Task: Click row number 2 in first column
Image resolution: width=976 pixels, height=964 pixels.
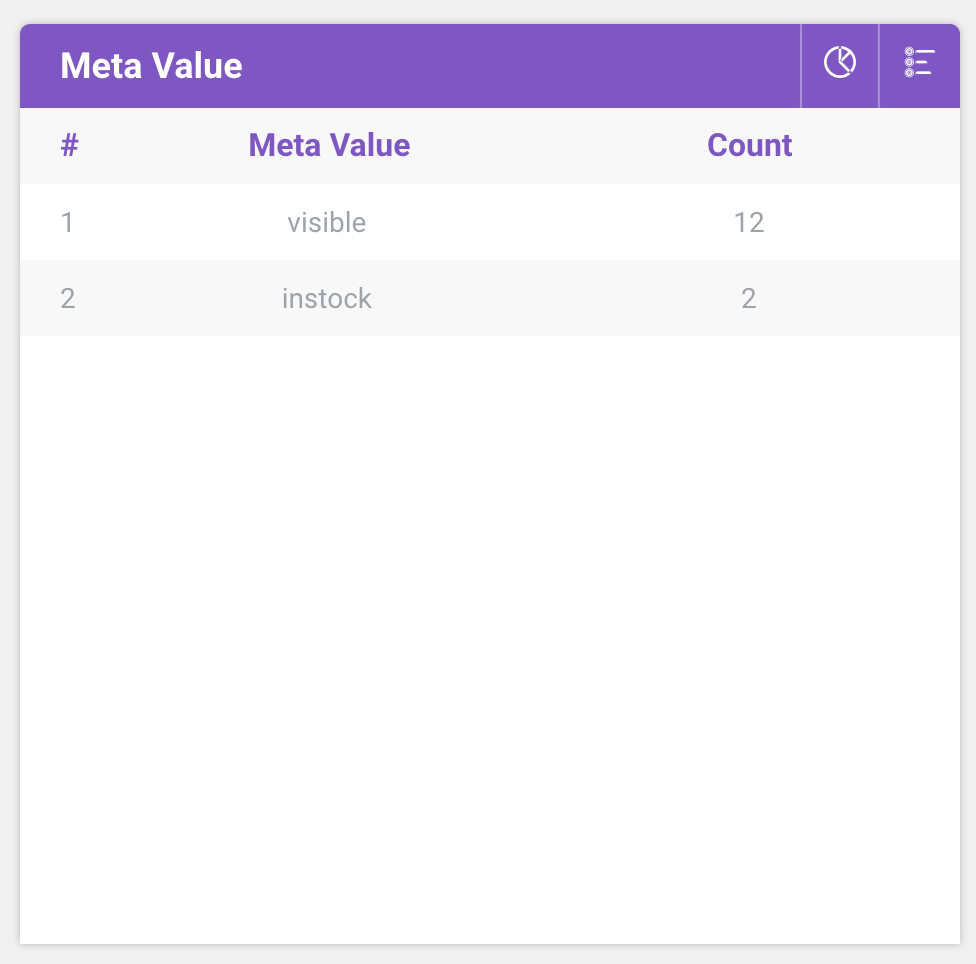Action: (67, 298)
